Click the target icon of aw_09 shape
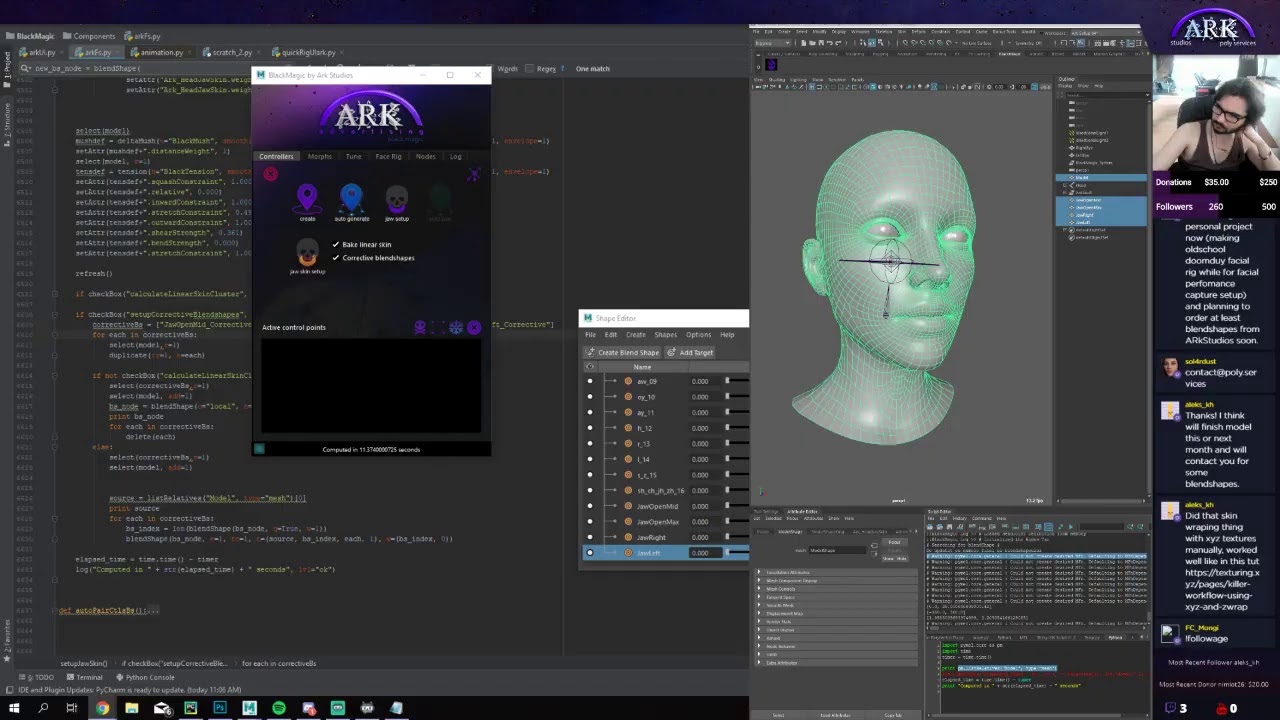This screenshot has width=1280, height=720. [x=628, y=381]
